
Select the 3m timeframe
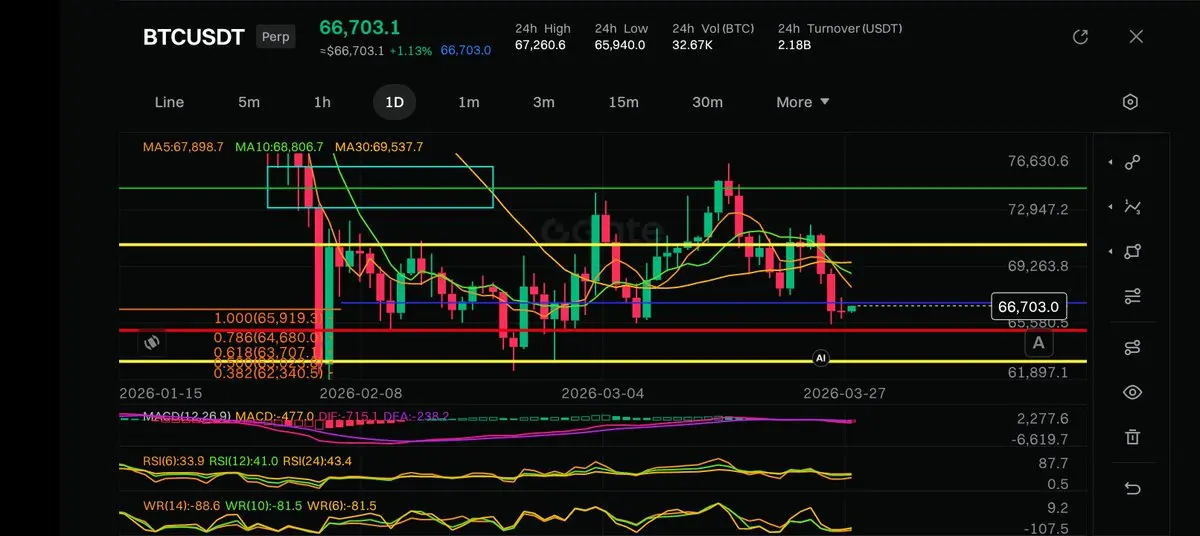click(x=543, y=102)
